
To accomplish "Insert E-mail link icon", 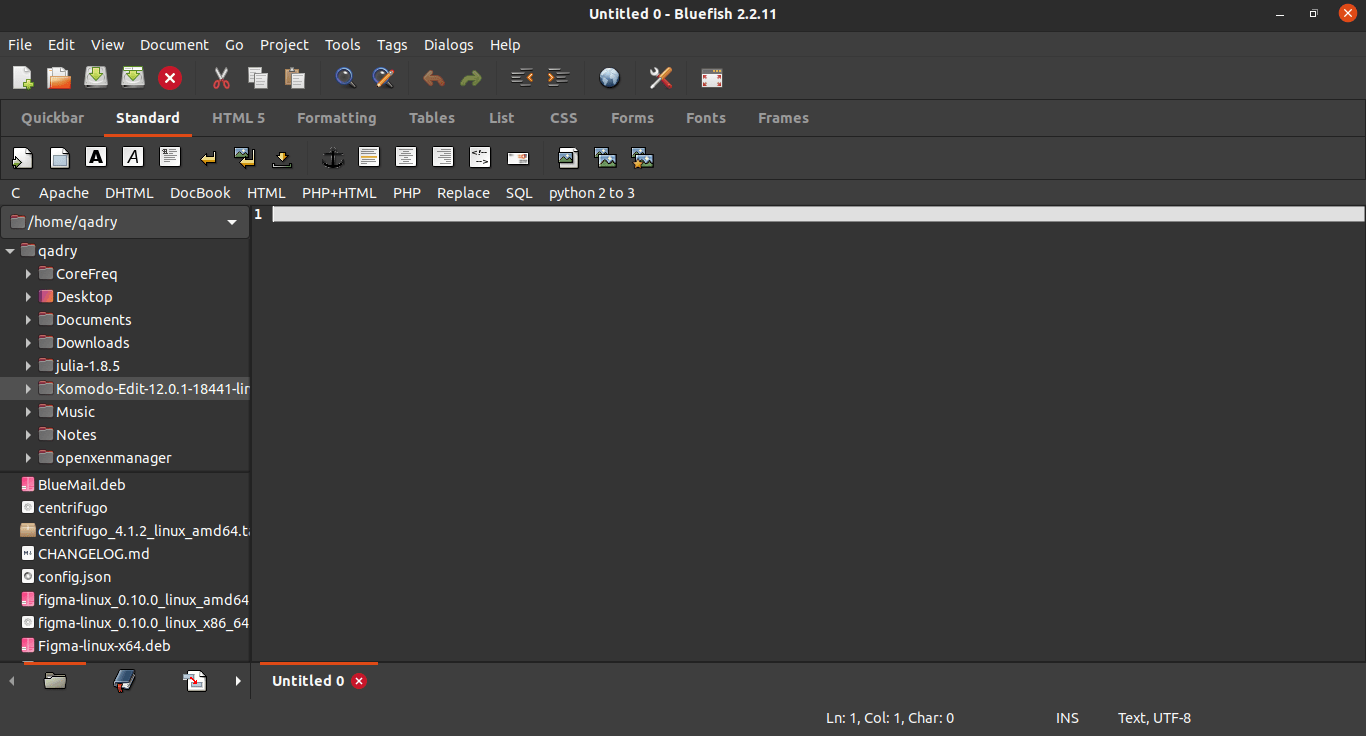I will [517, 158].
